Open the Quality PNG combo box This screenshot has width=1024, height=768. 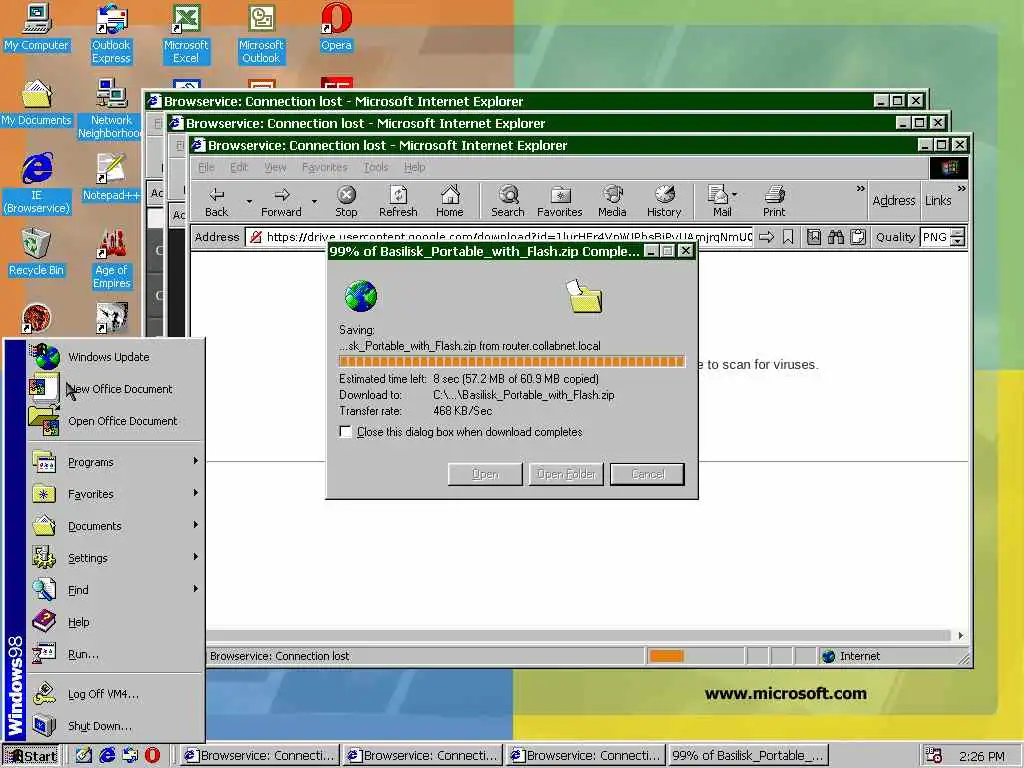[x=942, y=237]
